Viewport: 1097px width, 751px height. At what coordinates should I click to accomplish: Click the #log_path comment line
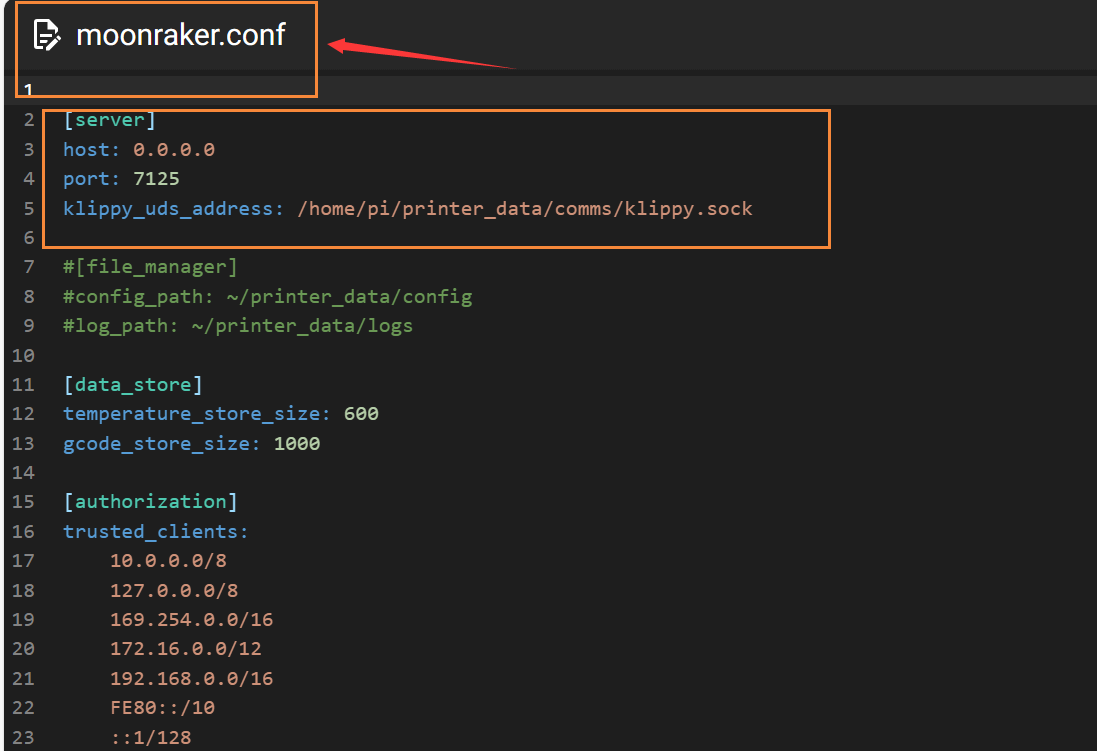pos(238,326)
